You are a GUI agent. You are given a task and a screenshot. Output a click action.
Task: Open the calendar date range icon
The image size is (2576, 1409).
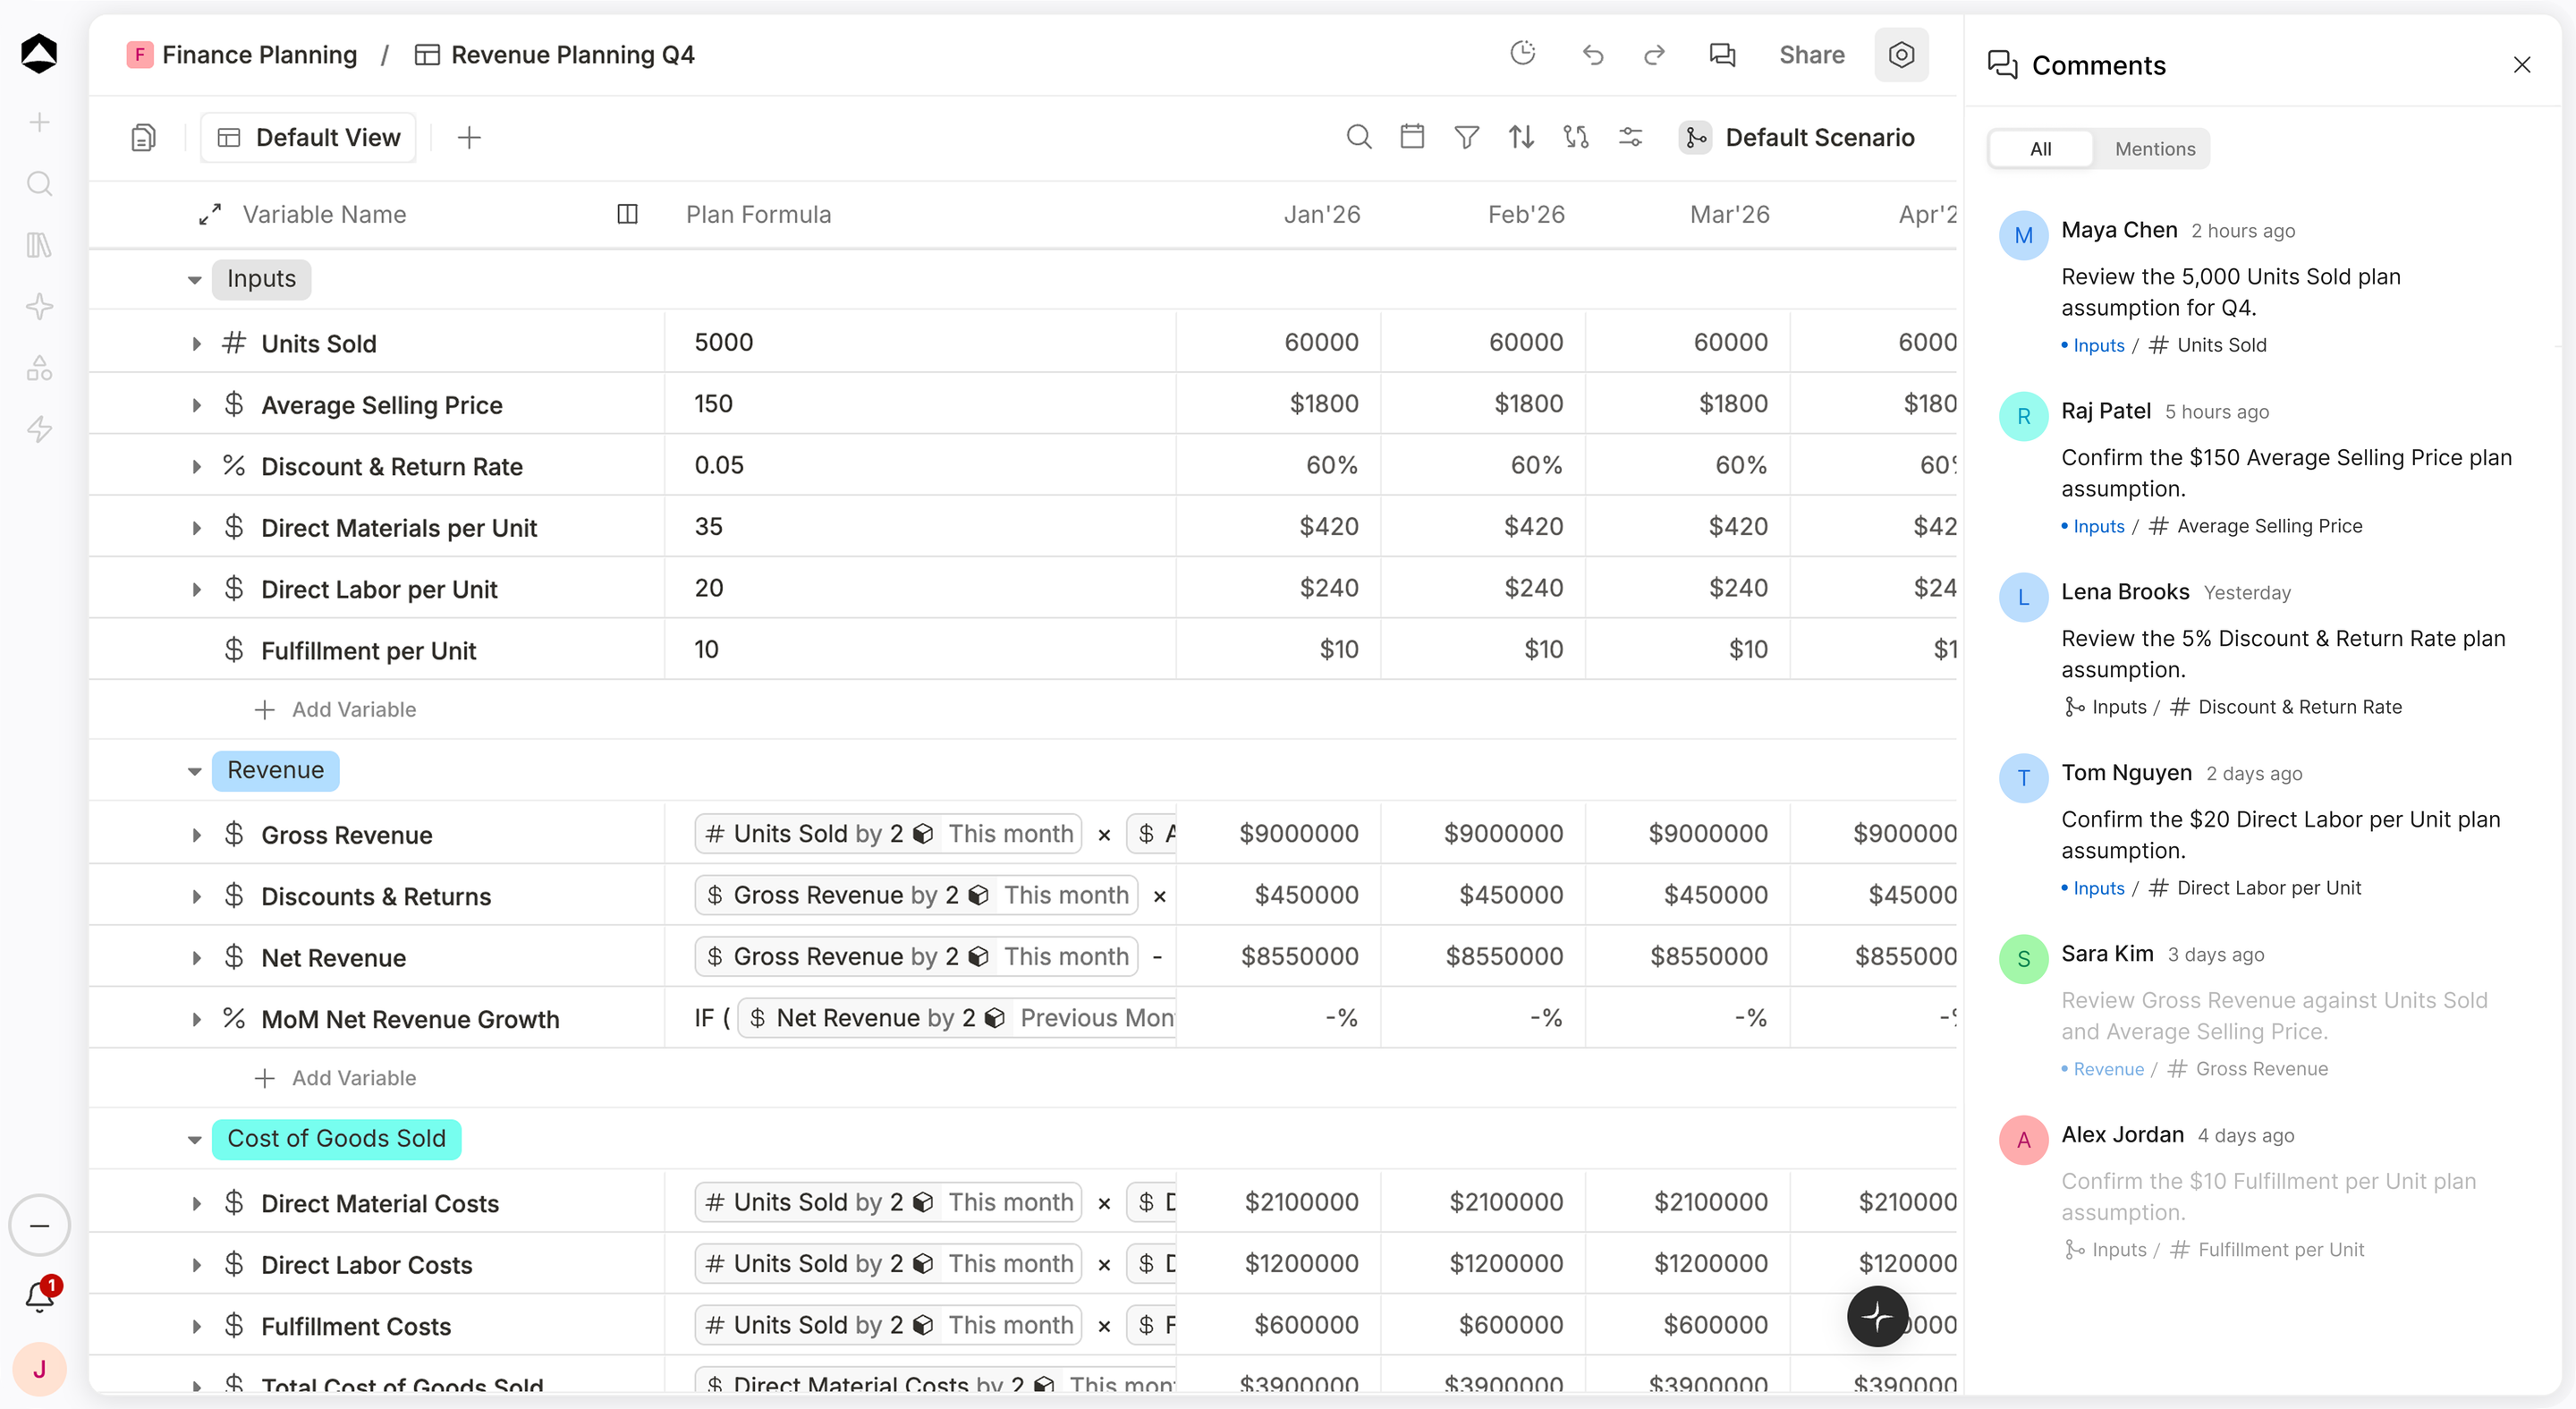[1412, 137]
